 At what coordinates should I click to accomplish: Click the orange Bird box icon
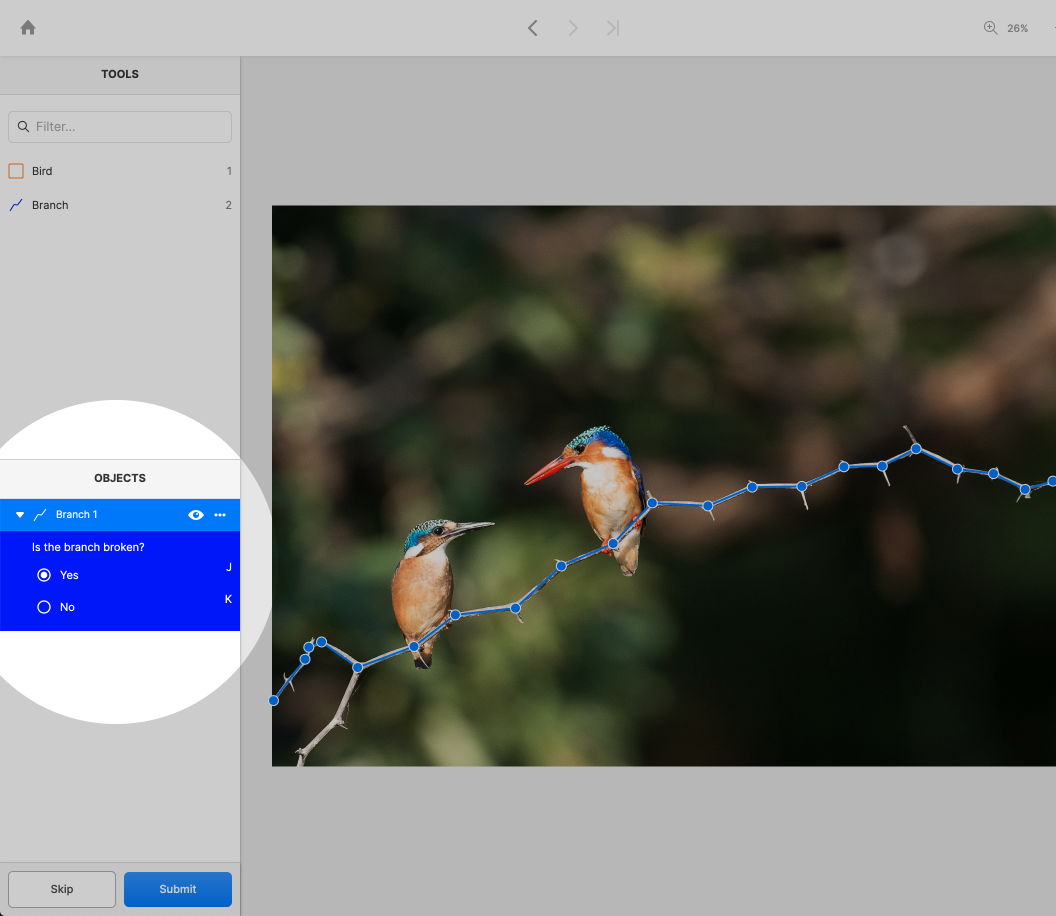pyautogui.click(x=16, y=171)
